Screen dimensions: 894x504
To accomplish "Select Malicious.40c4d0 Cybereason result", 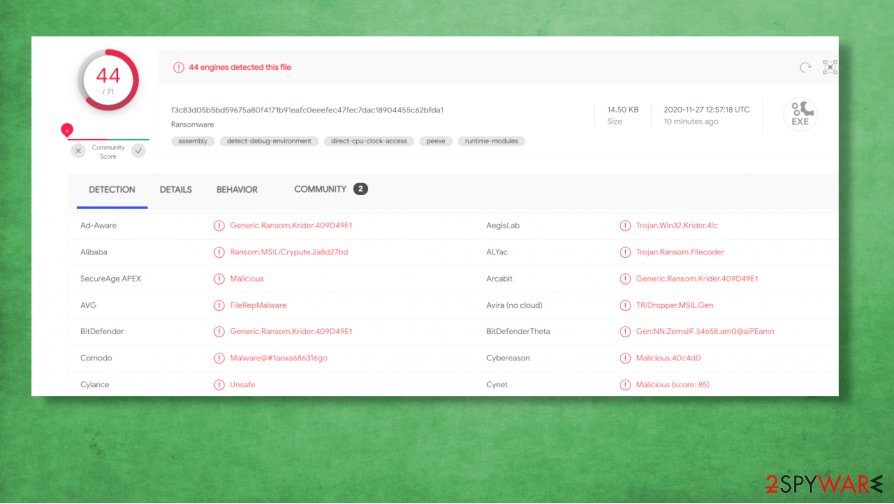I will 668,358.
